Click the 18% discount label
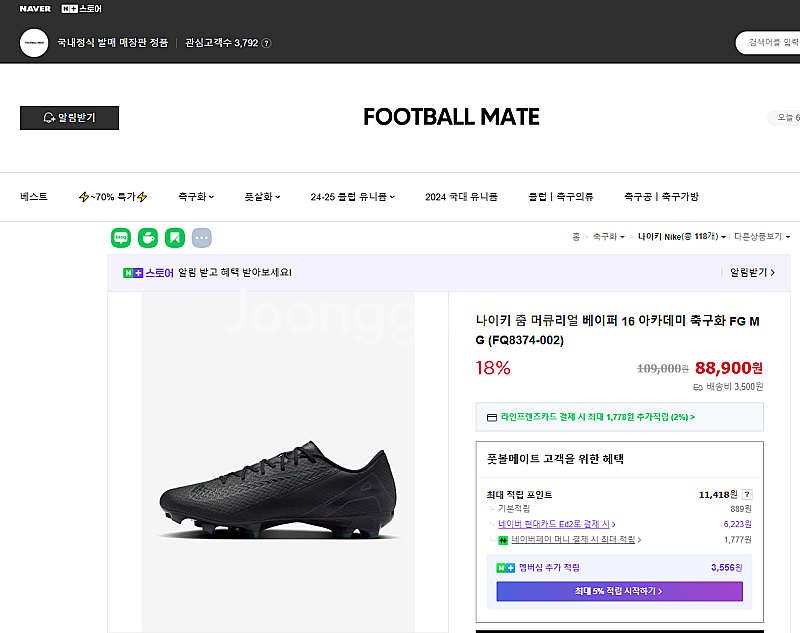 click(493, 368)
